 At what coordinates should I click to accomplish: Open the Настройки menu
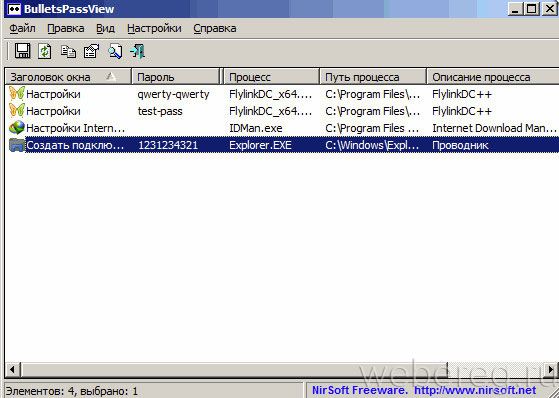154,28
